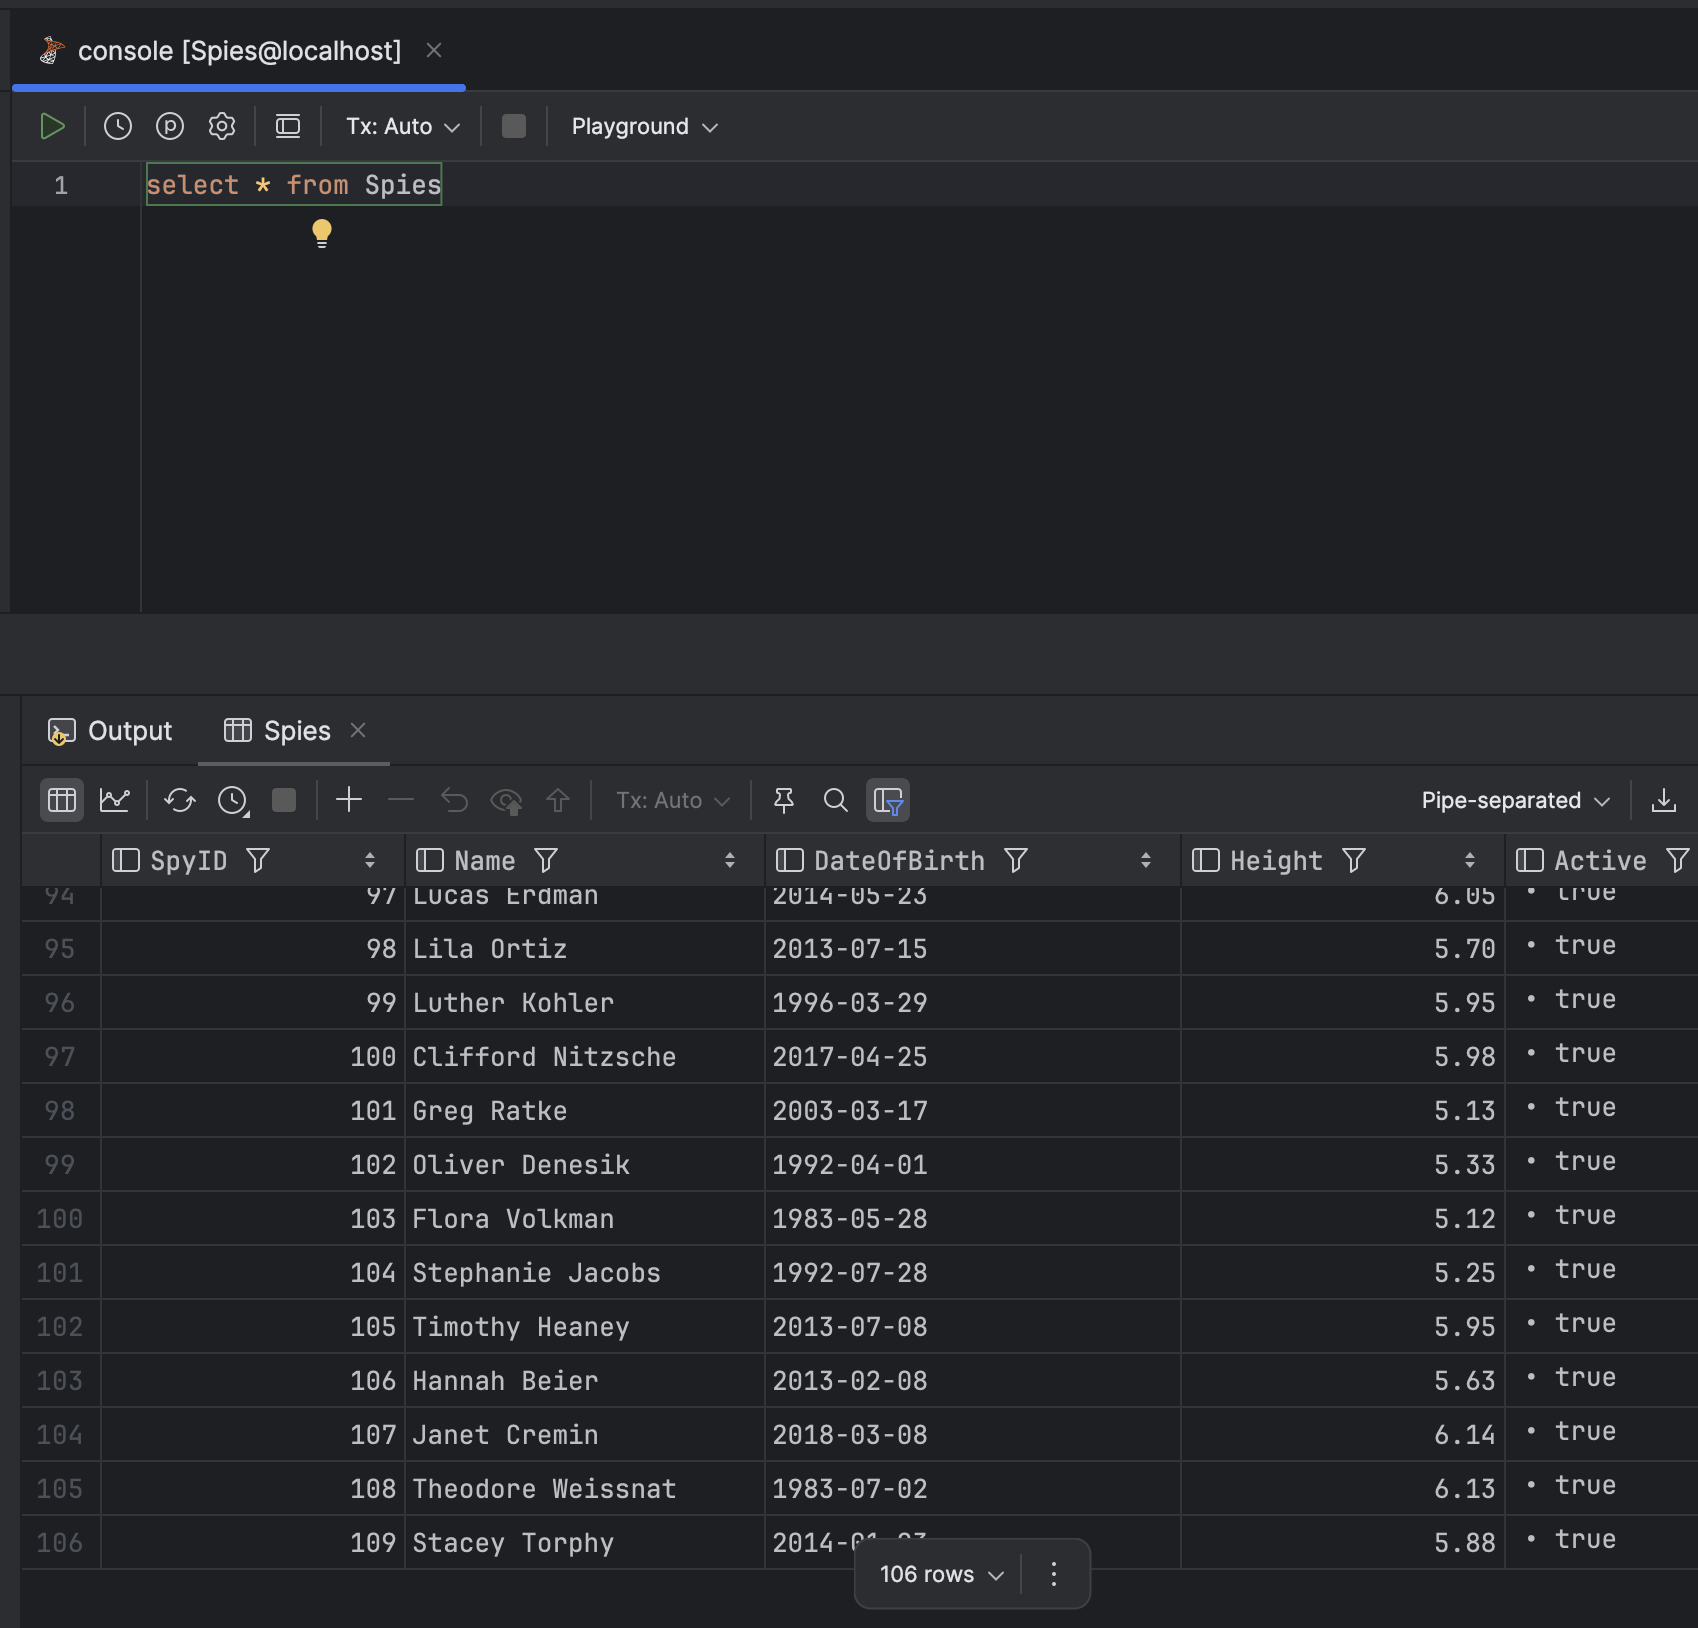Reload the Spies result data
Viewport: 1698px width, 1628px height.
coord(180,800)
